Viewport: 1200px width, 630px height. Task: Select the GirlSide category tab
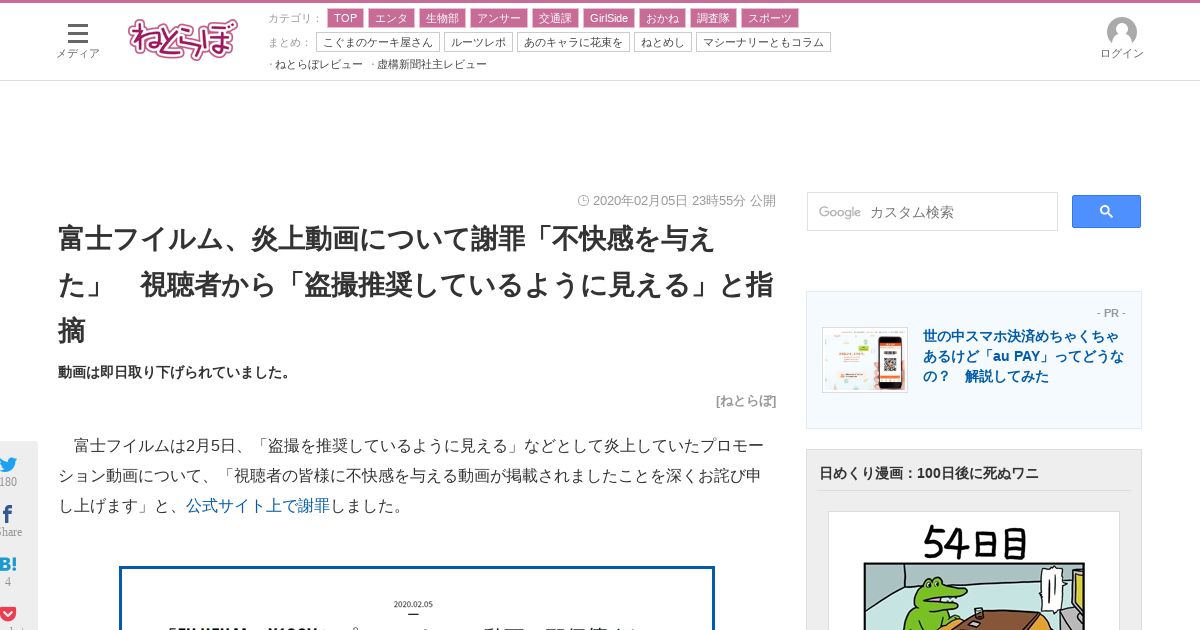click(x=608, y=18)
